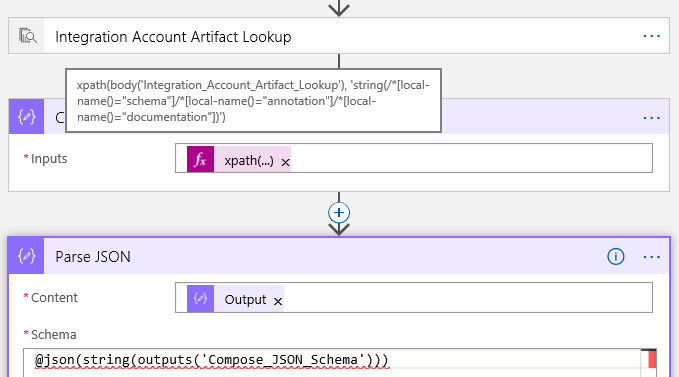Screen dimensions: 679x377
Task: Add a step with the plus button
Action: 339,213
